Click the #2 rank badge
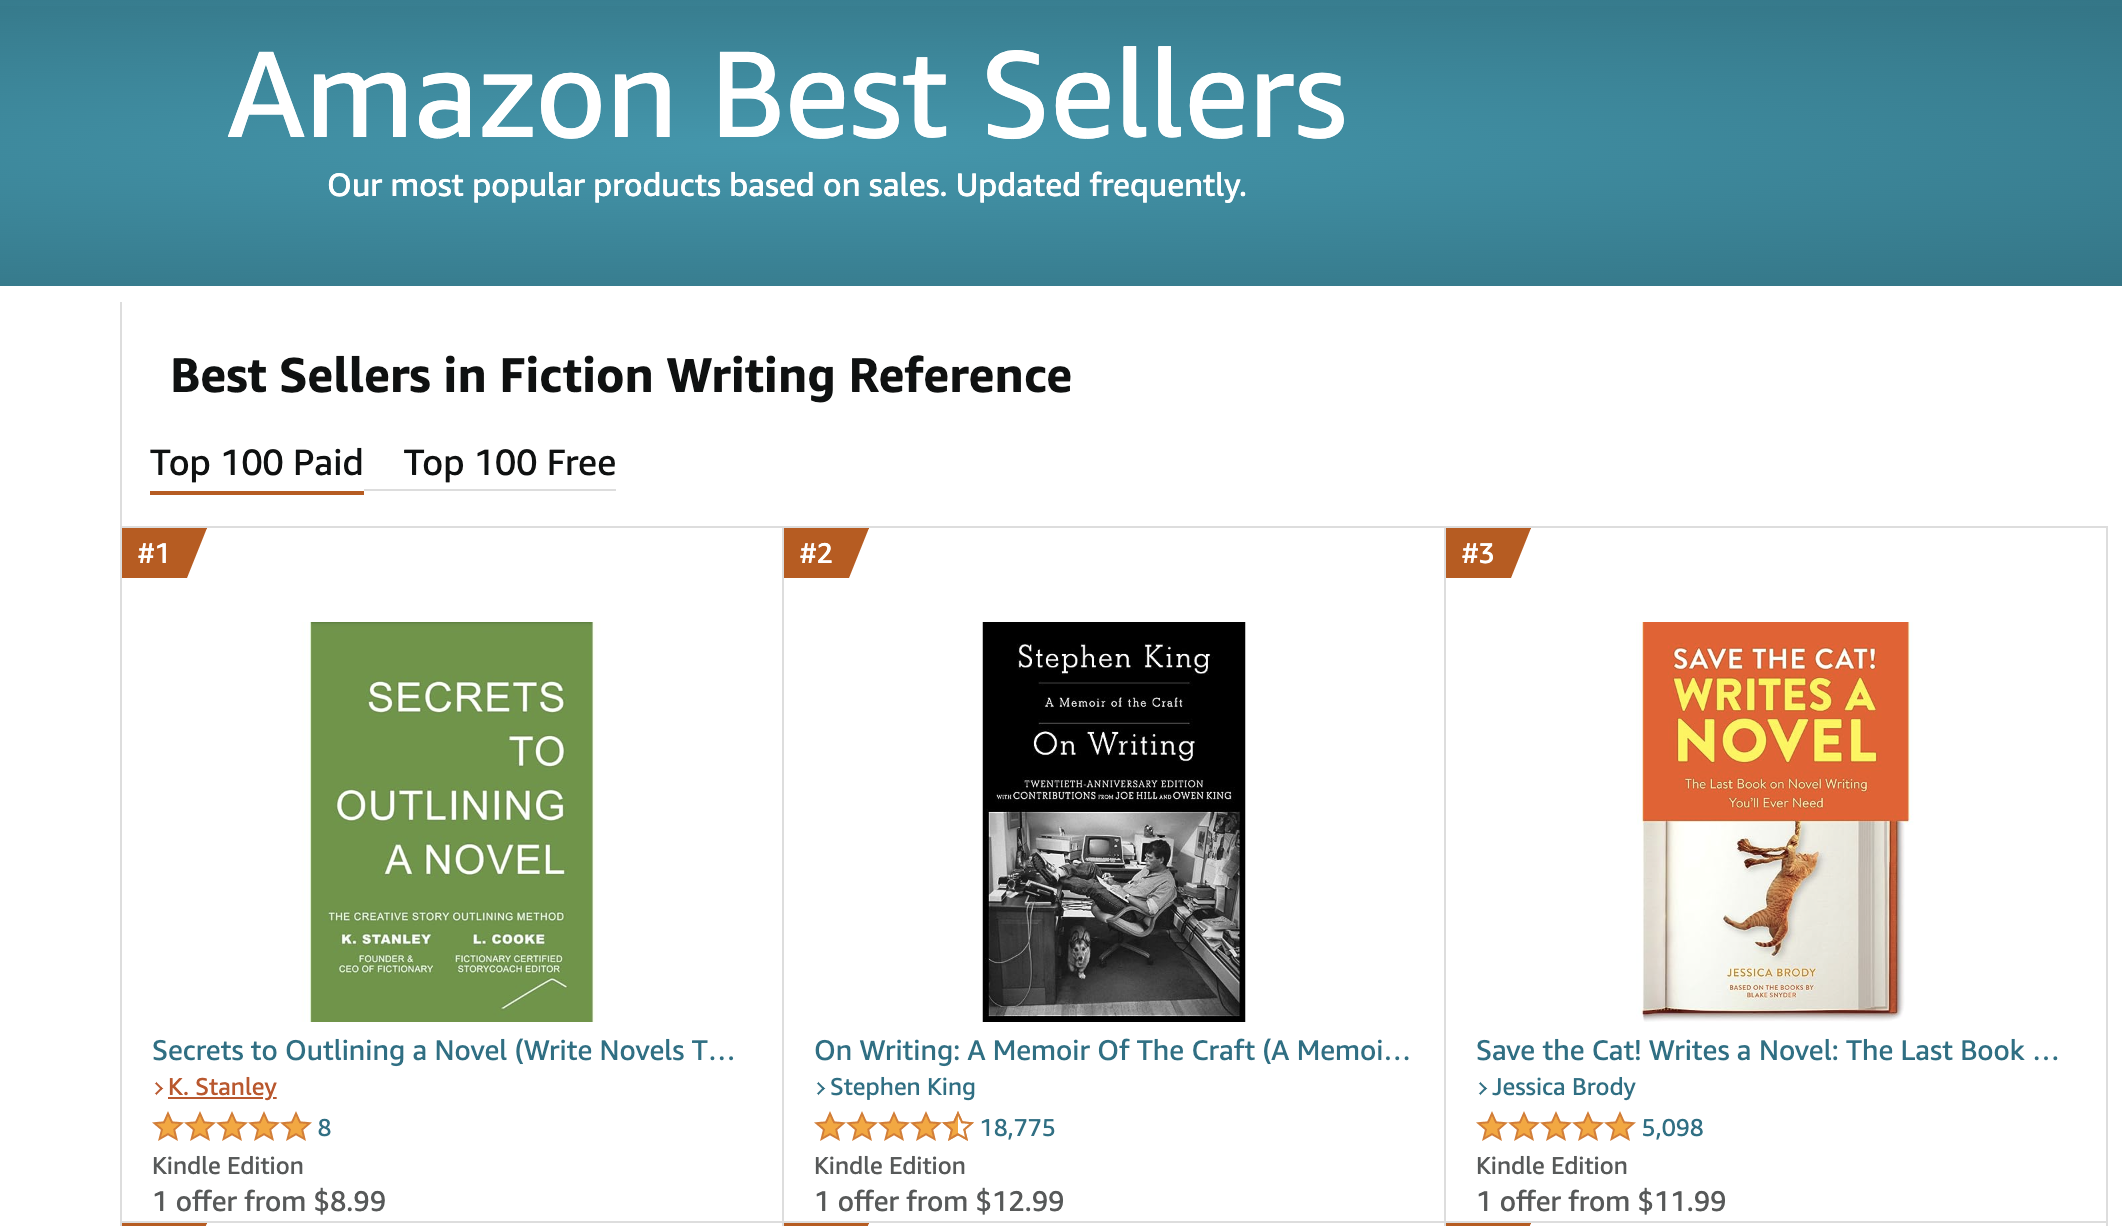The height and width of the screenshot is (1226, 2122). (x=822, y=553)
